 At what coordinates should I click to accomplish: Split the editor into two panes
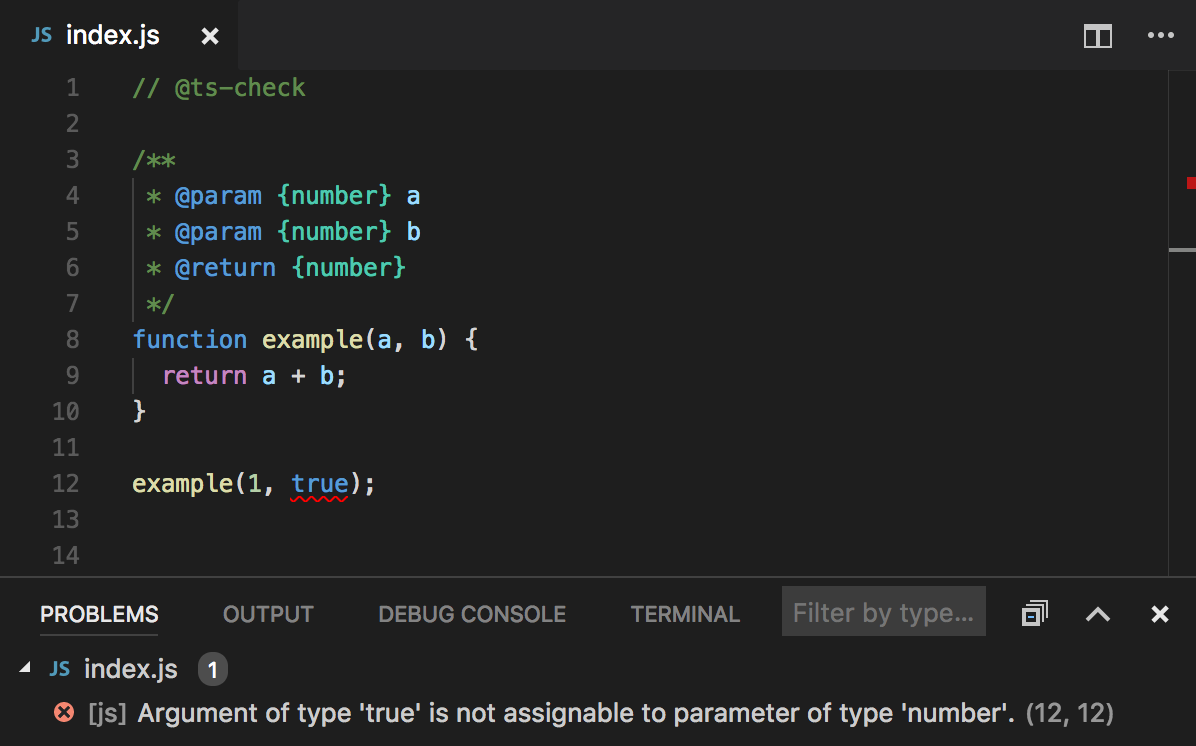pos(1097,36)
